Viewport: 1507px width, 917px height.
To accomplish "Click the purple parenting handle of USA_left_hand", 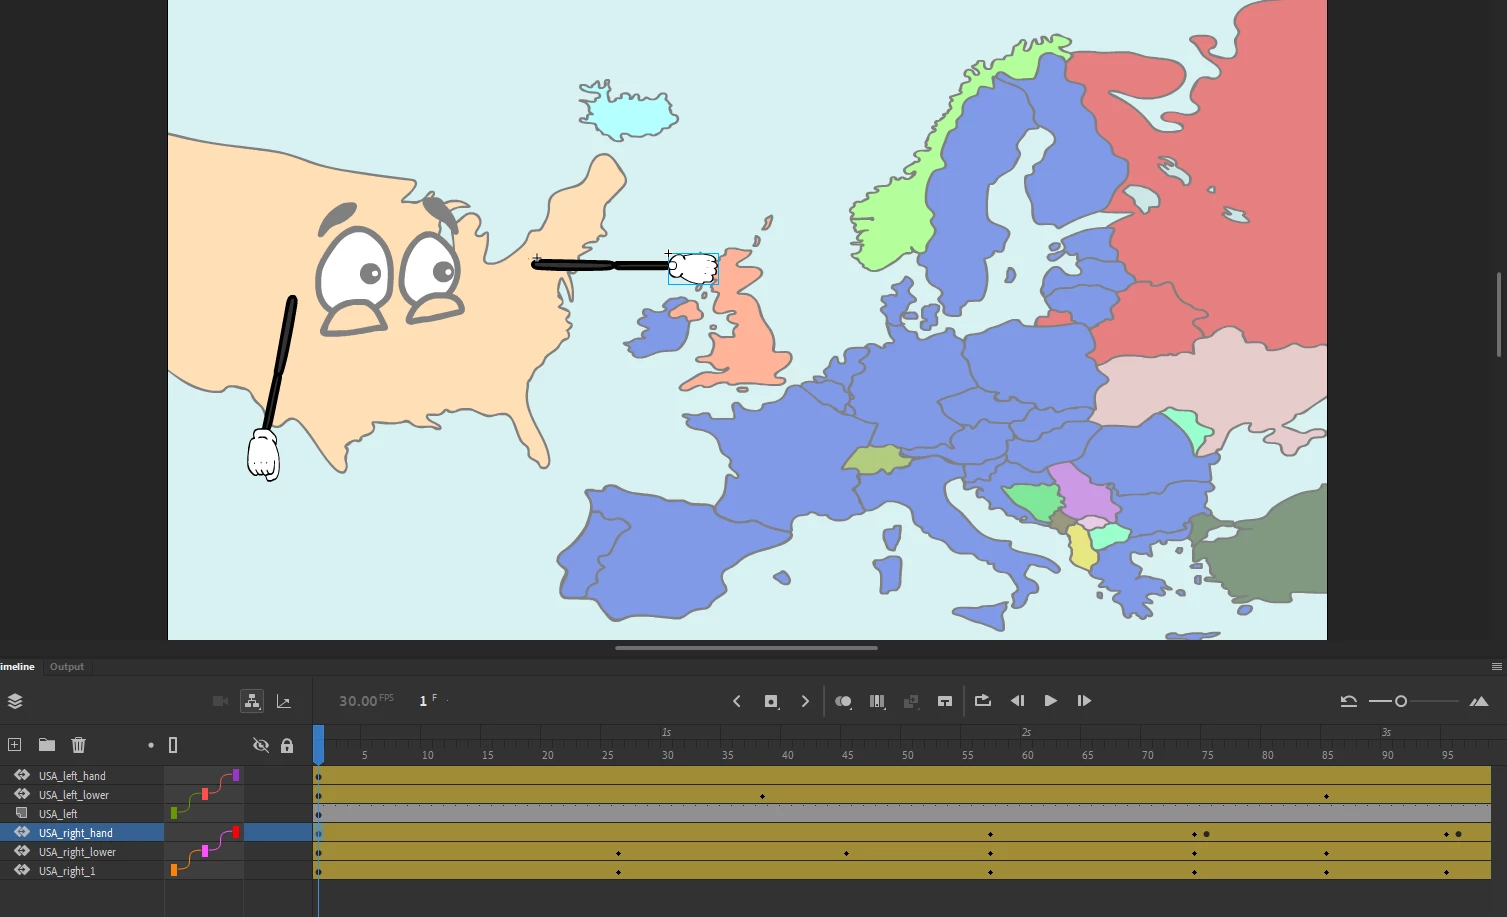I will coord(236,775).
